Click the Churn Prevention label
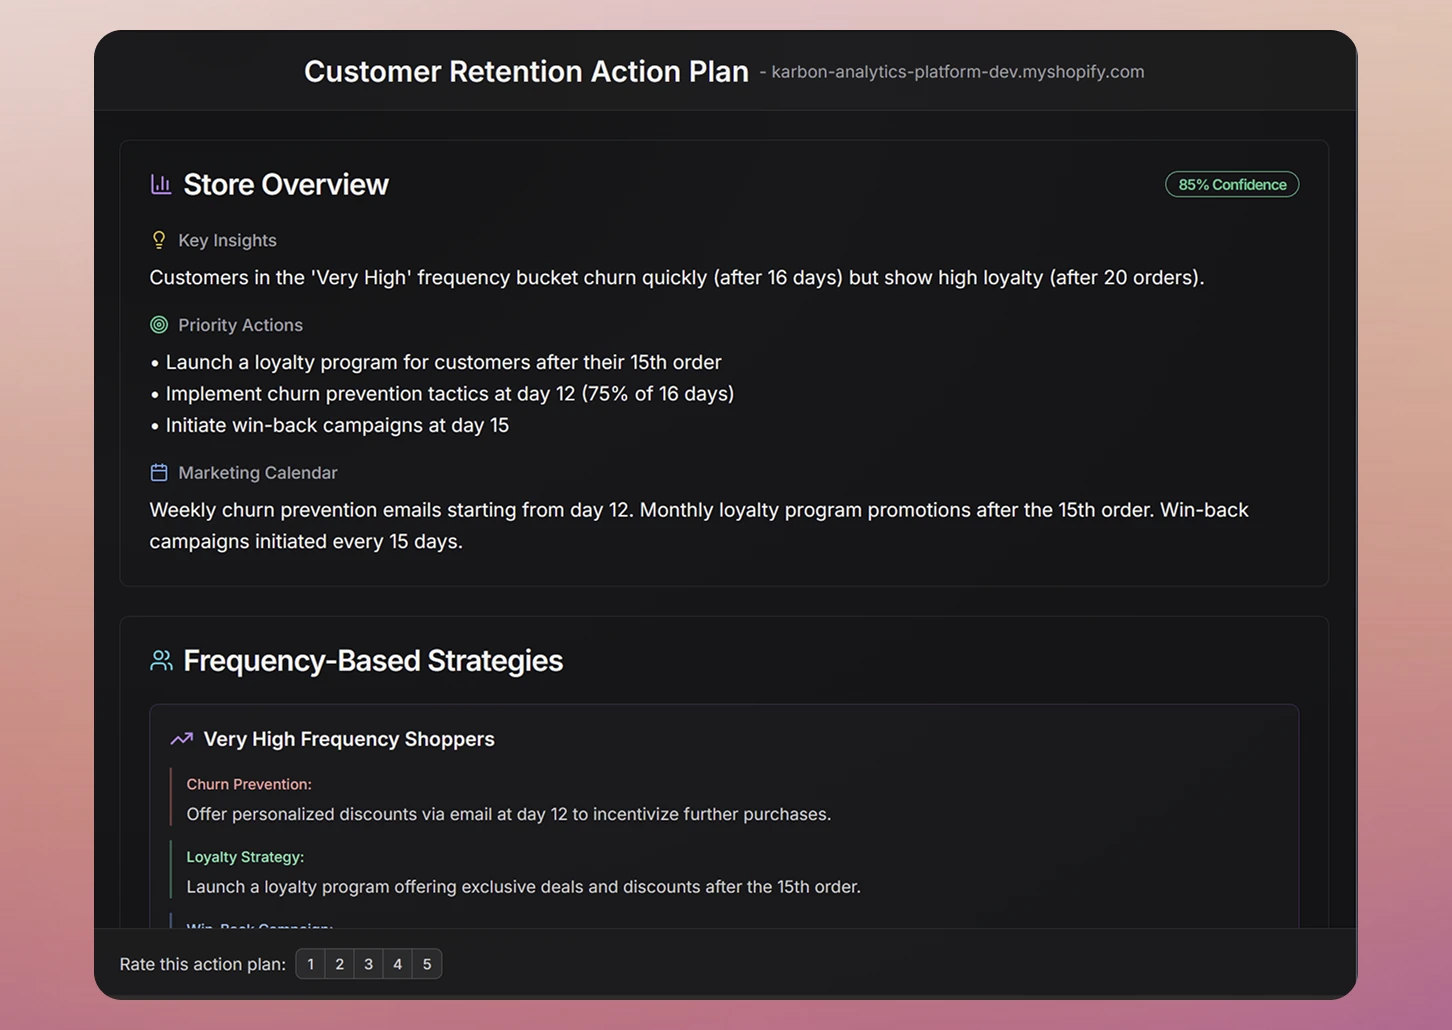The height and width of the screenshot is (1030, 1452). point(249,784)
